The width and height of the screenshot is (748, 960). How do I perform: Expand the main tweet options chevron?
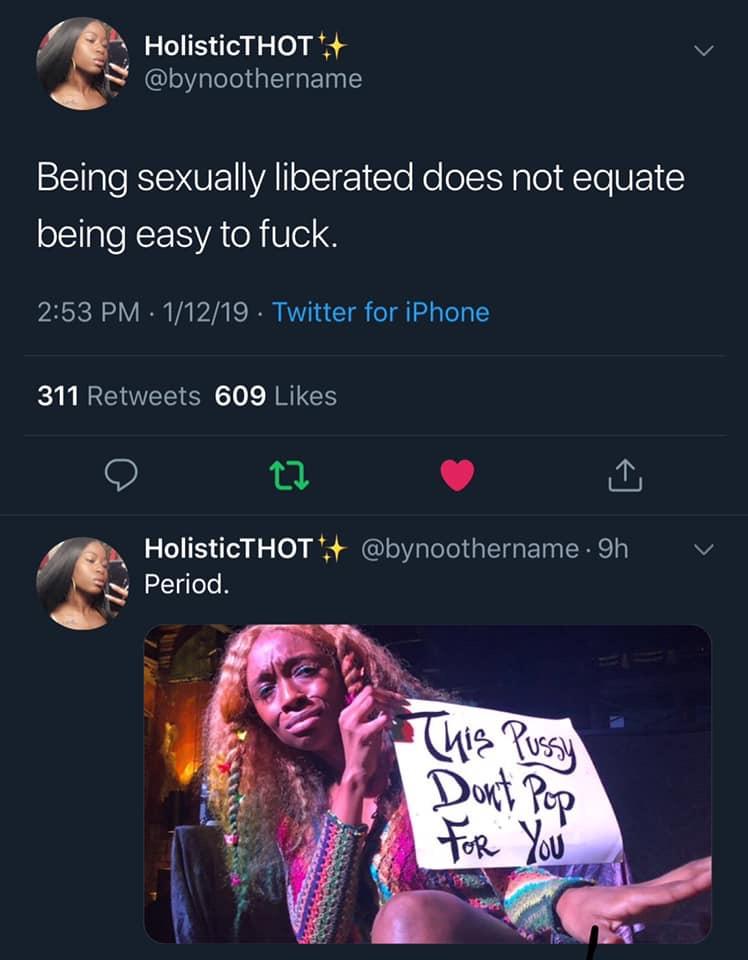[704, 50]
